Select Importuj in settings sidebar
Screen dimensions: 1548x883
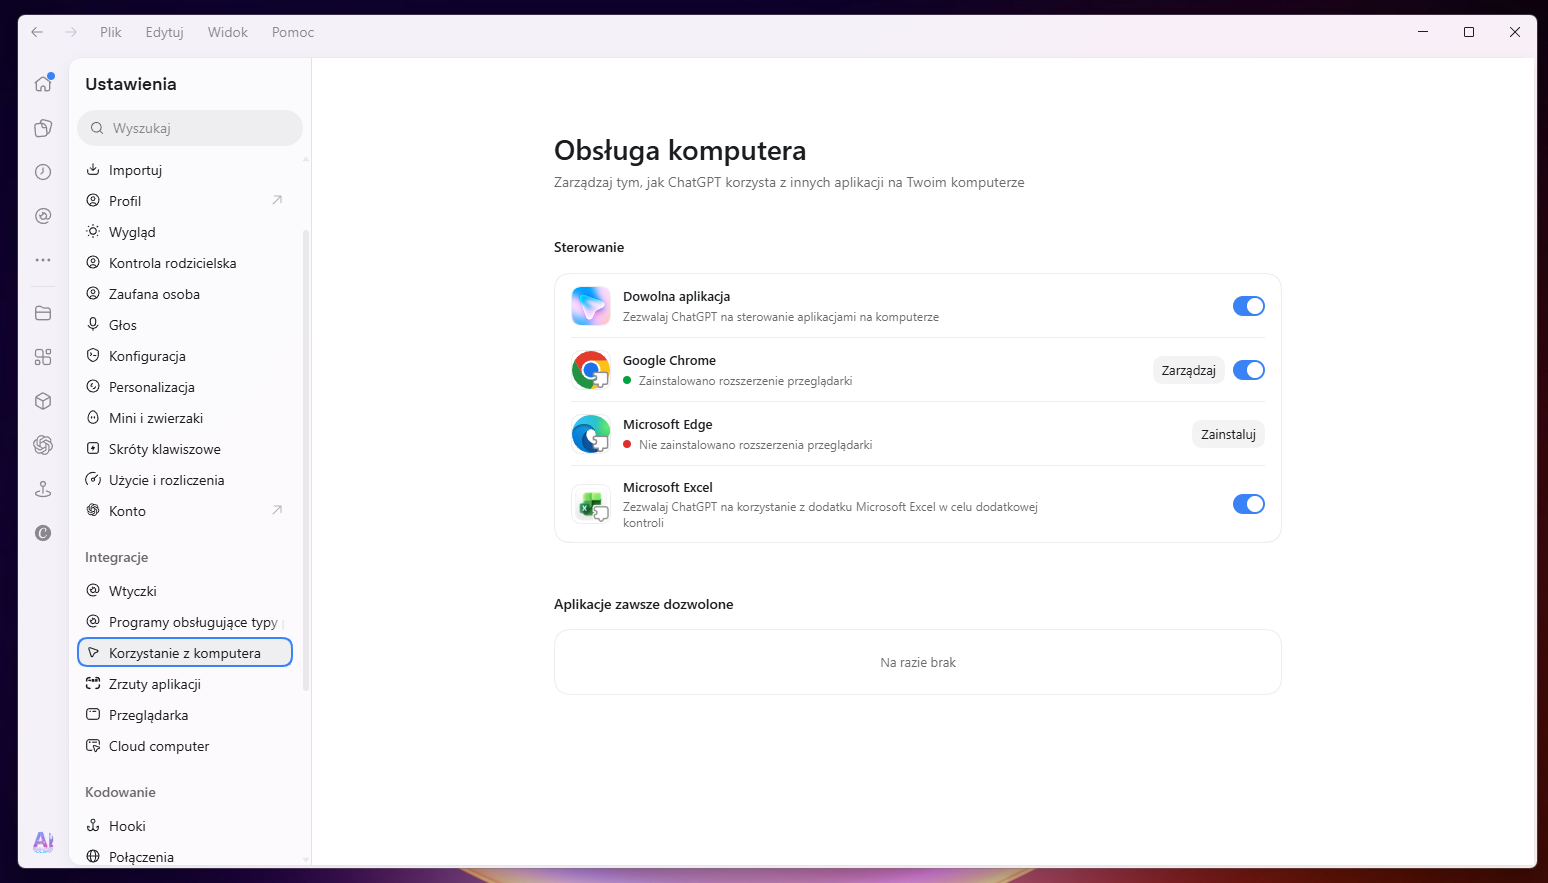[185, 170]
